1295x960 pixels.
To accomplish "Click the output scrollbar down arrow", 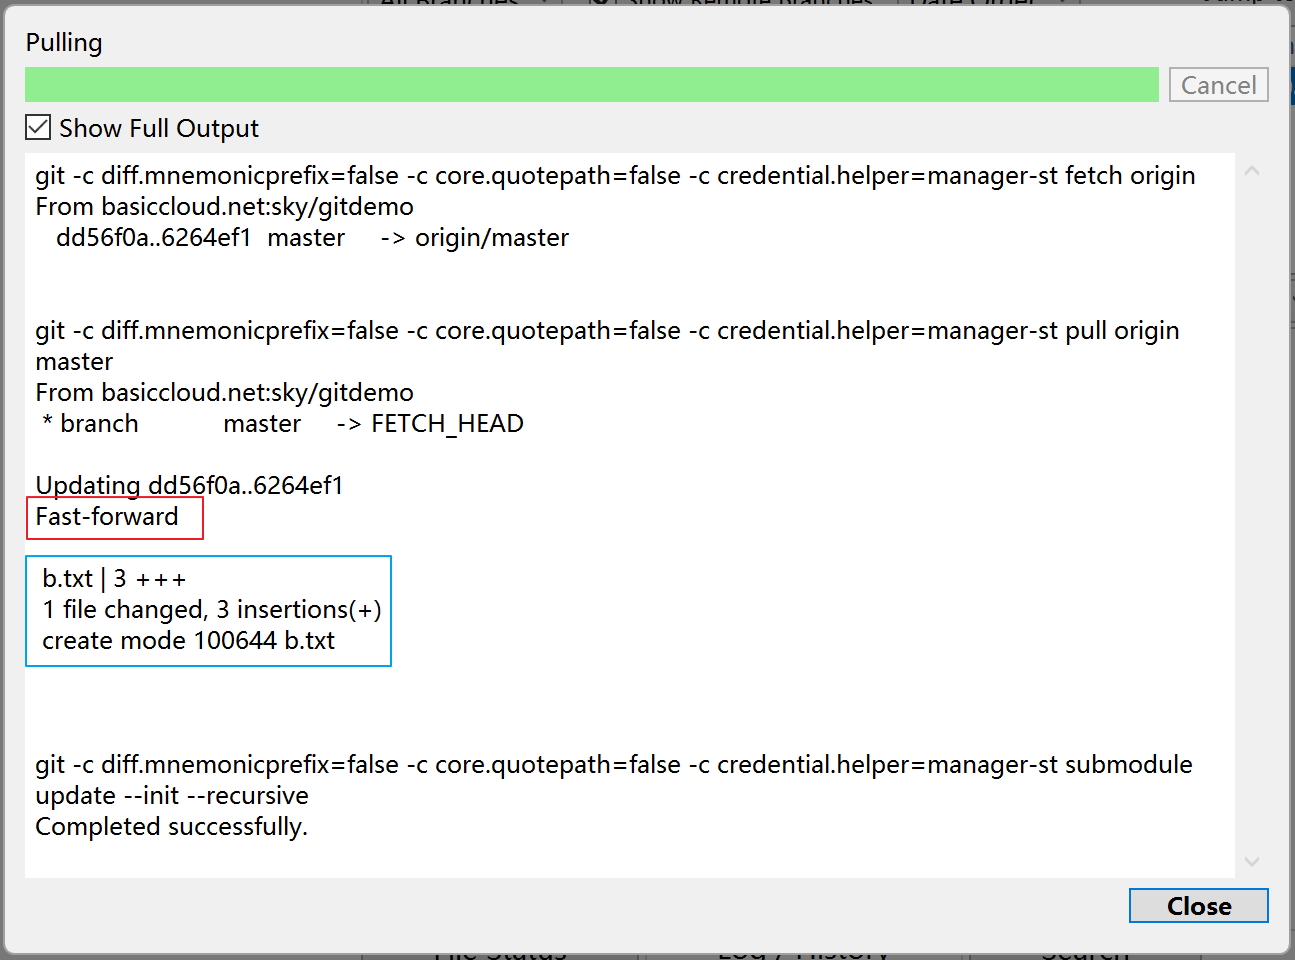I will pos(1252,861).
